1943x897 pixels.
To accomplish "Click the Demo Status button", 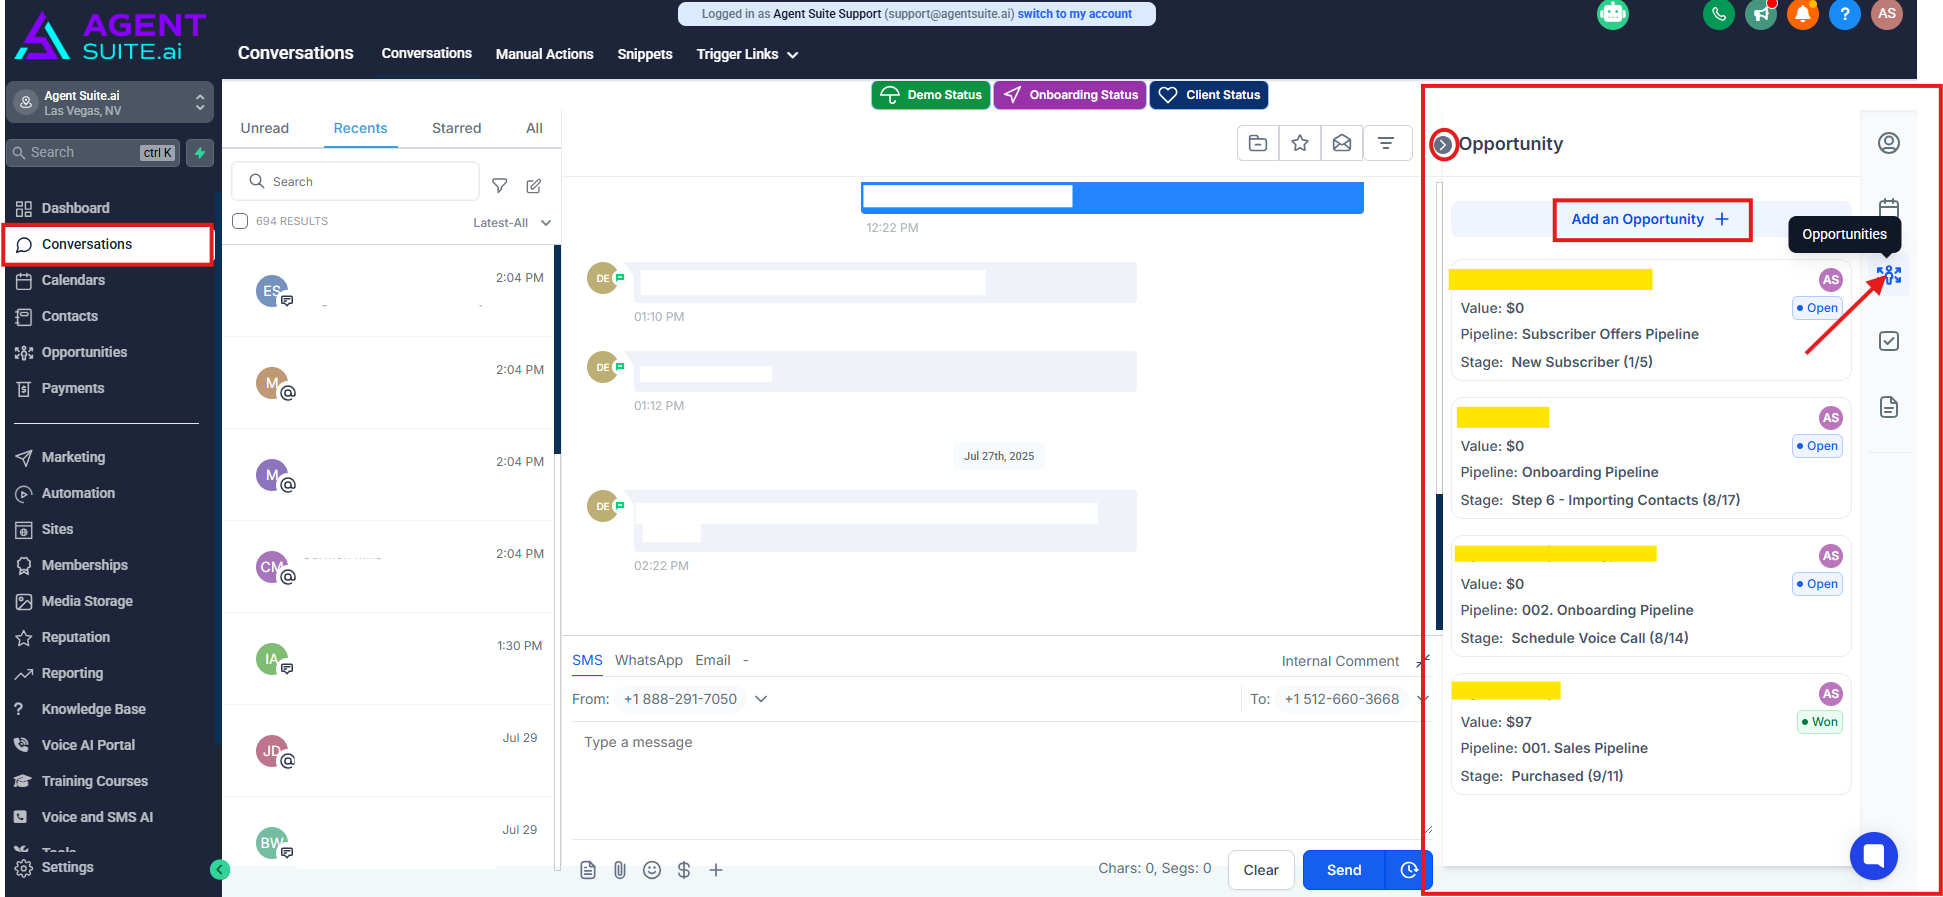I will (x=930, y=95).
